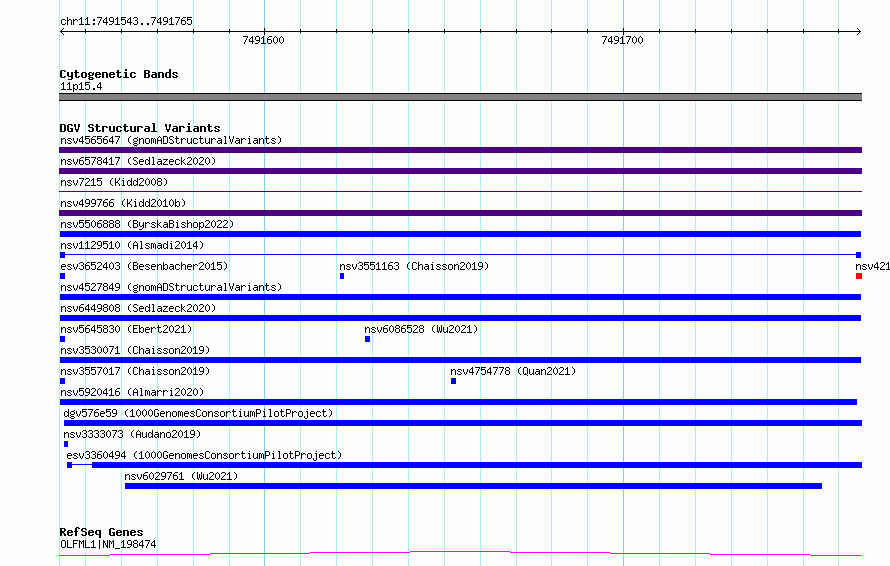Click esv3360494 (1000GenomesConsortiumPilotProject) label
The height and width of the screenshot is (566, 890).
[x=204, y=455]
